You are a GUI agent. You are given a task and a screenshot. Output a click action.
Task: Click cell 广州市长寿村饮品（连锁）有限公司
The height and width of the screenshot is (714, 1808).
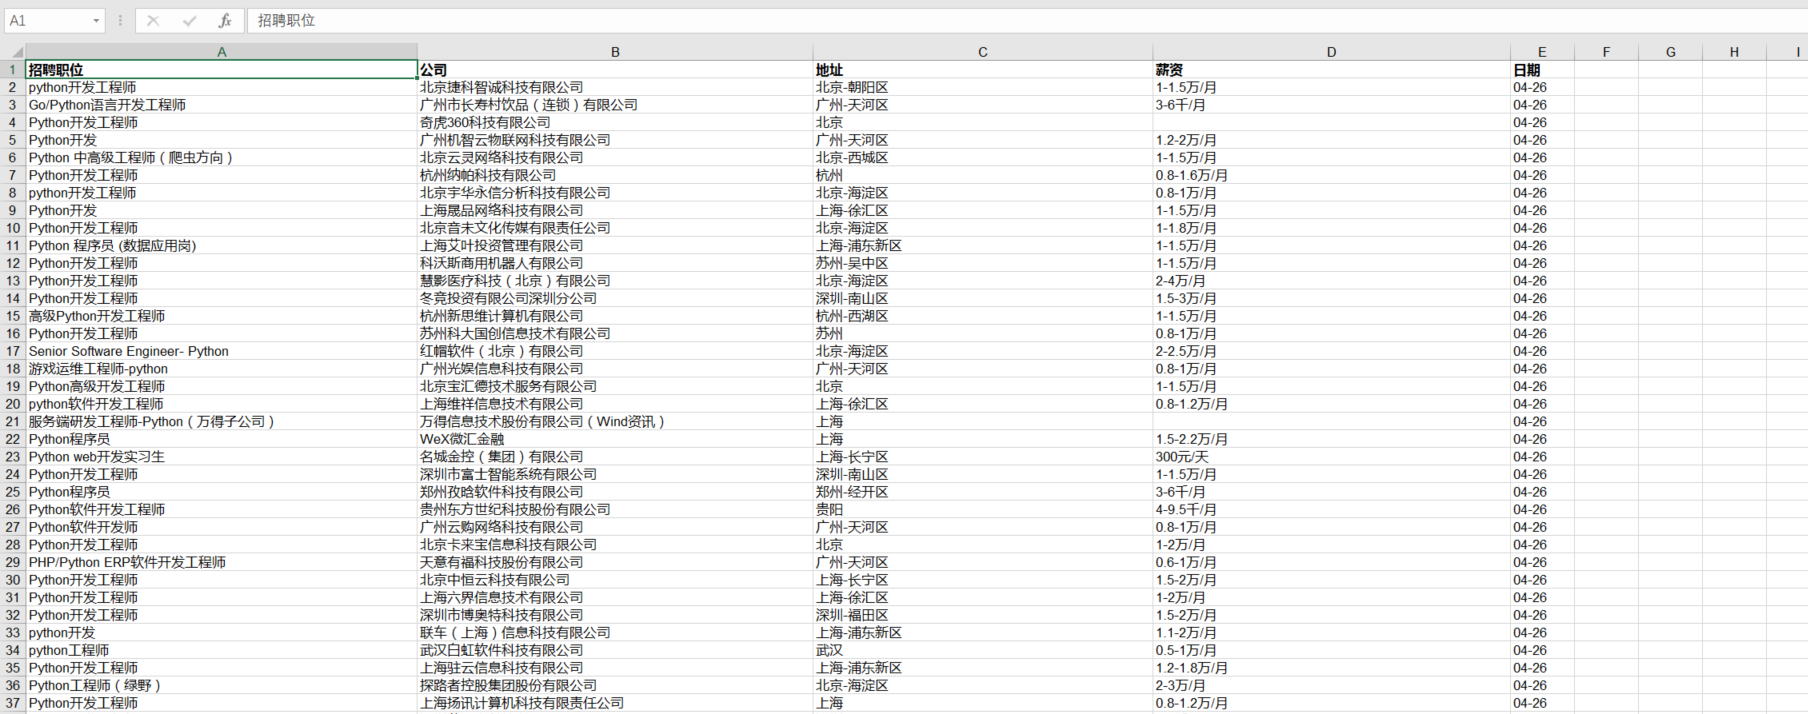pyautogui.click(x=615, y=105)
